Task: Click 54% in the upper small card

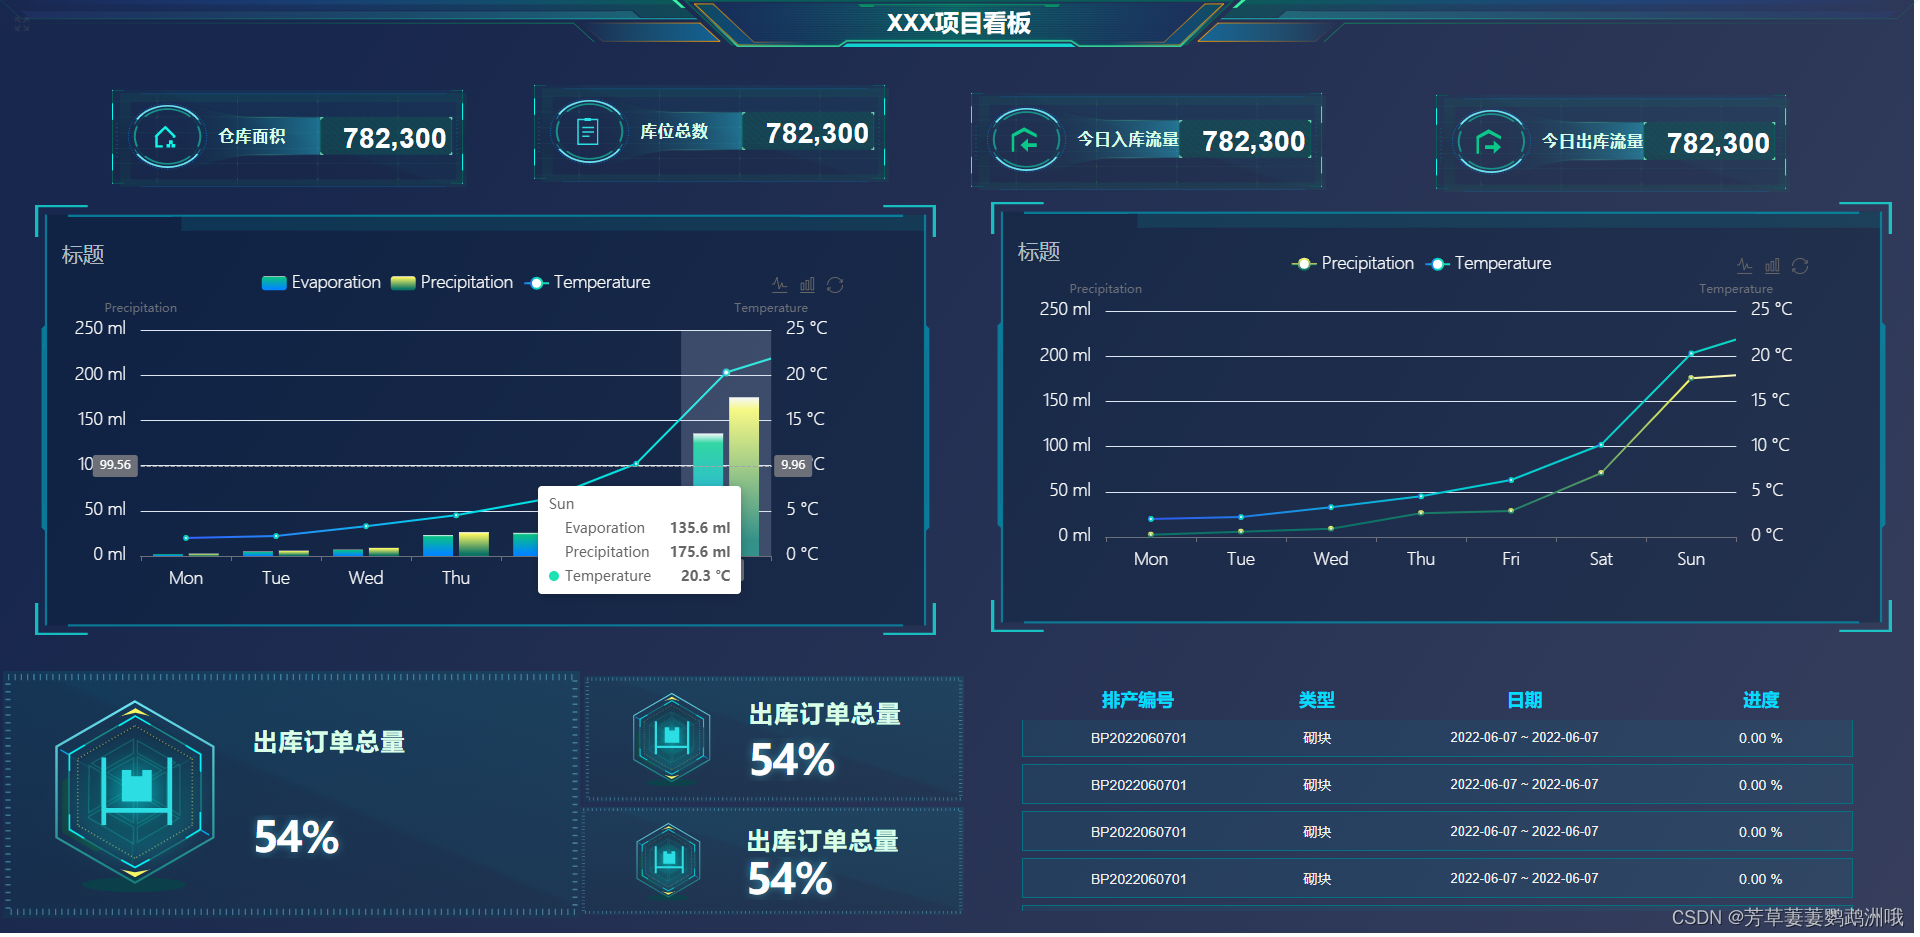Action: 792,761
